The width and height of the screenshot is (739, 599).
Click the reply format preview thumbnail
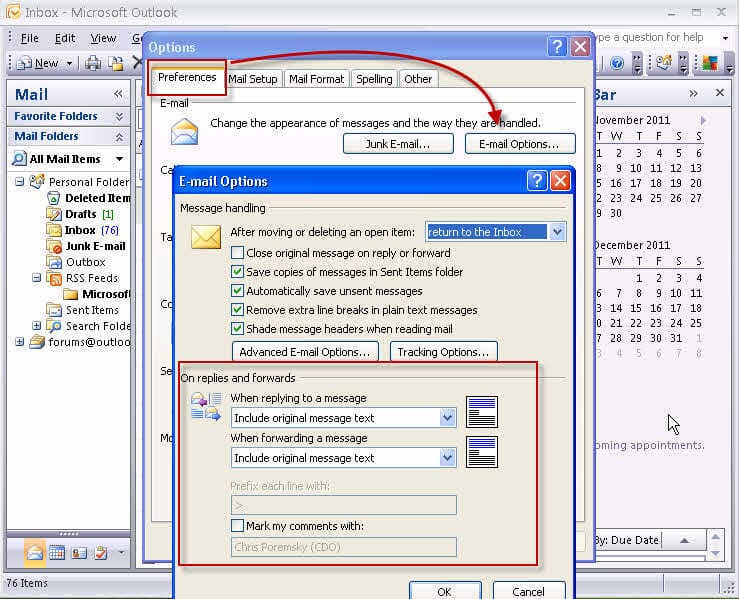(x=482, y=412)
